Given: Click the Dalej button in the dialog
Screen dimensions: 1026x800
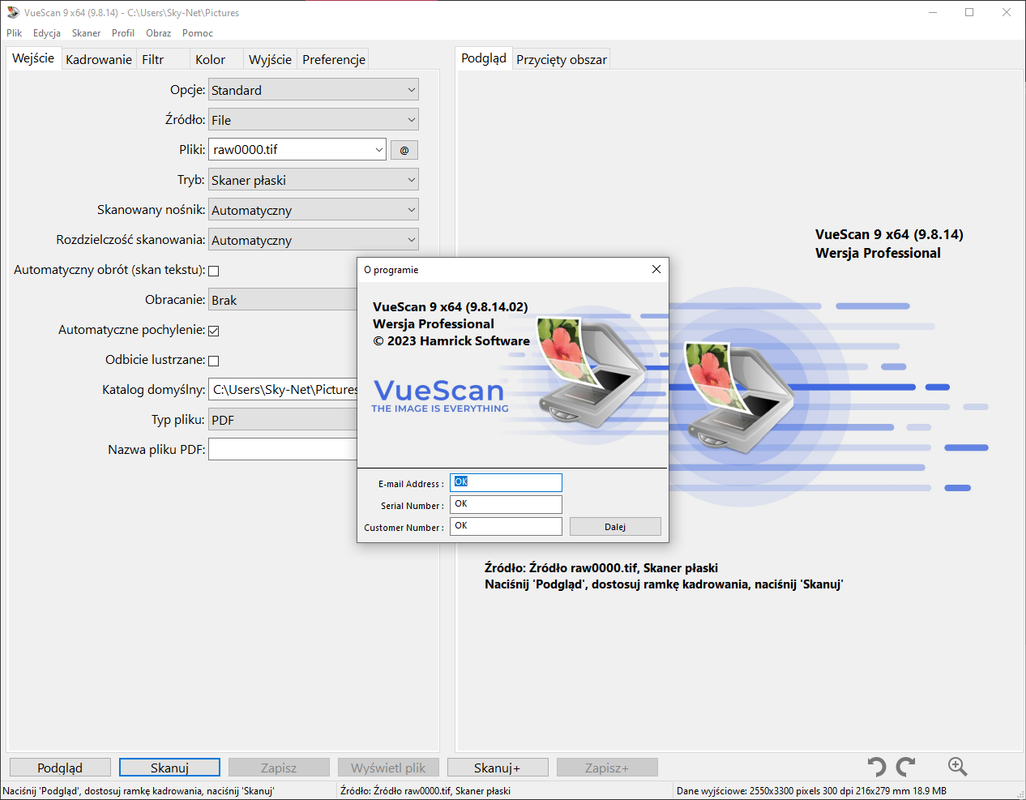Looking at the screenshot, I should (x=615, y=527).
